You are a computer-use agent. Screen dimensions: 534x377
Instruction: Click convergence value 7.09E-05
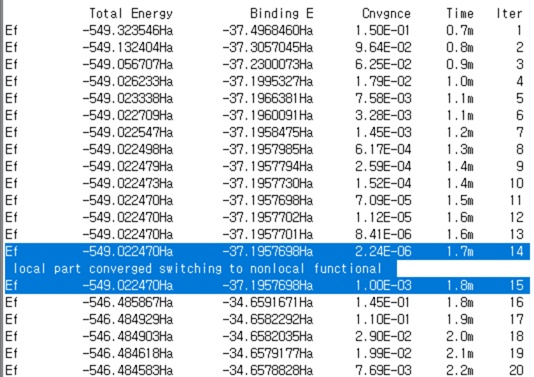[383, 201]
